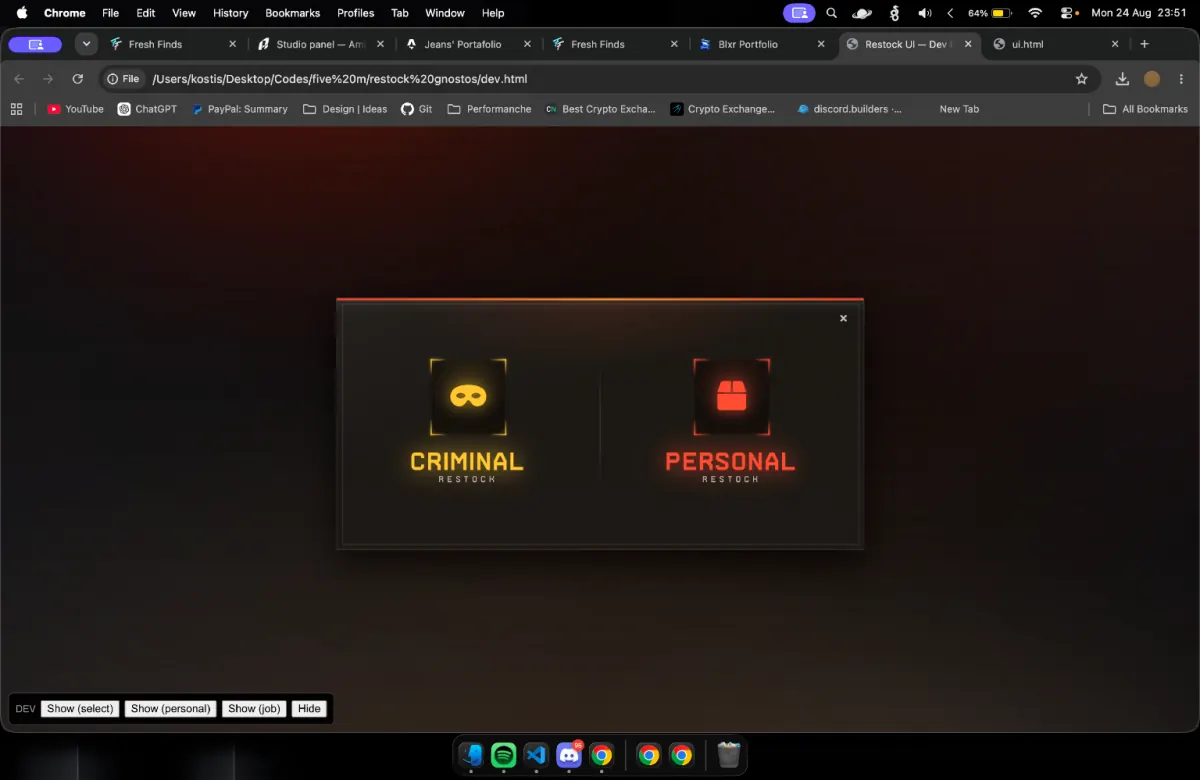Image resolution: width=1200 pixels, height=780 pixels.
Task: Open the Chrome apps grid shortcut
Action: pyautogui.click(x=16, y=109)
